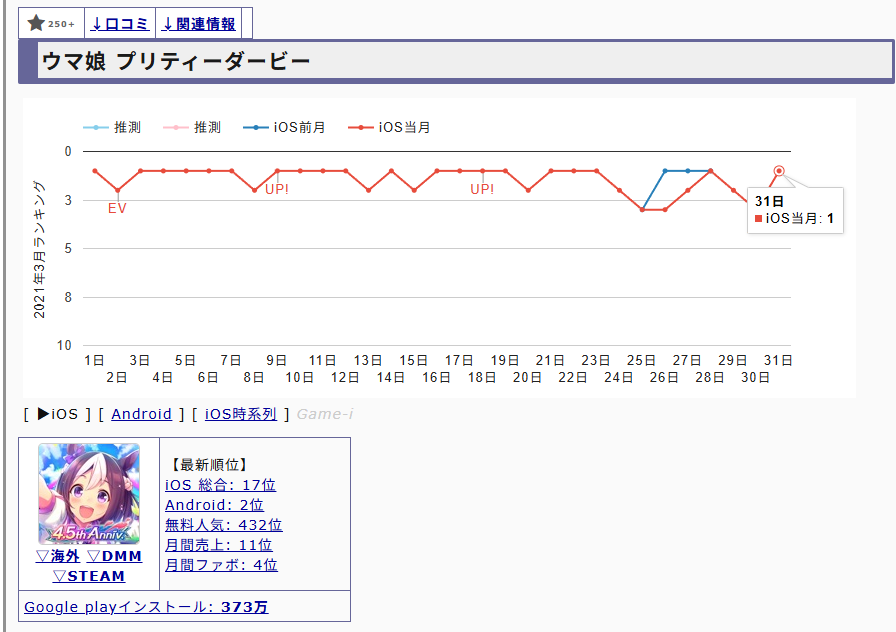Click the 【最新順位】 heading text

pos(210,465)
